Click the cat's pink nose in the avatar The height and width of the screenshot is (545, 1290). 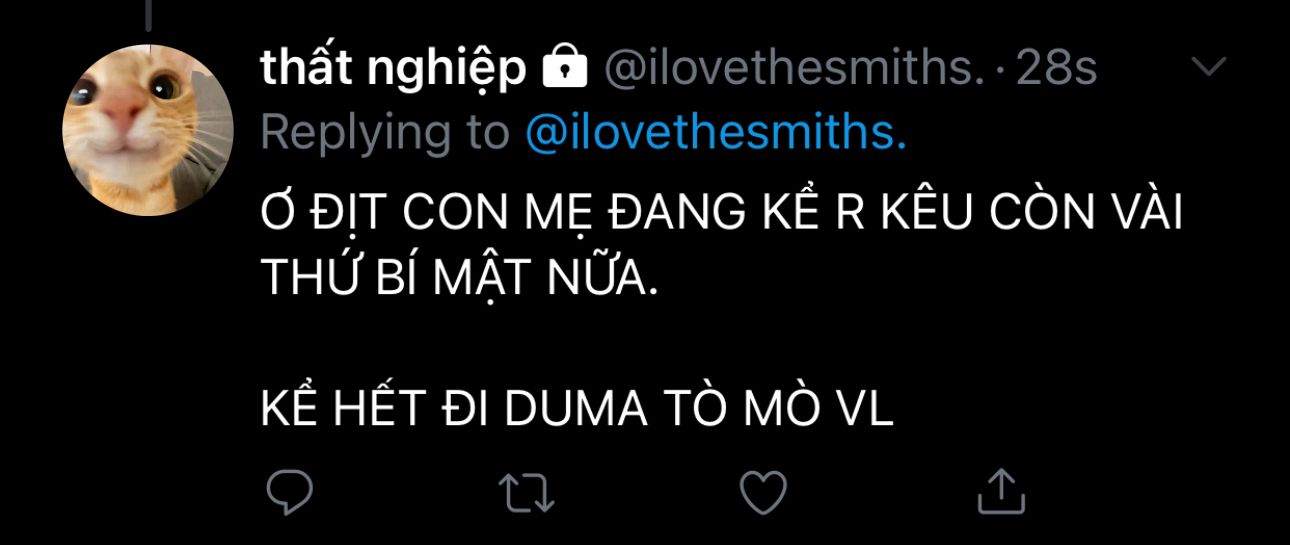[x=126, y=112]
